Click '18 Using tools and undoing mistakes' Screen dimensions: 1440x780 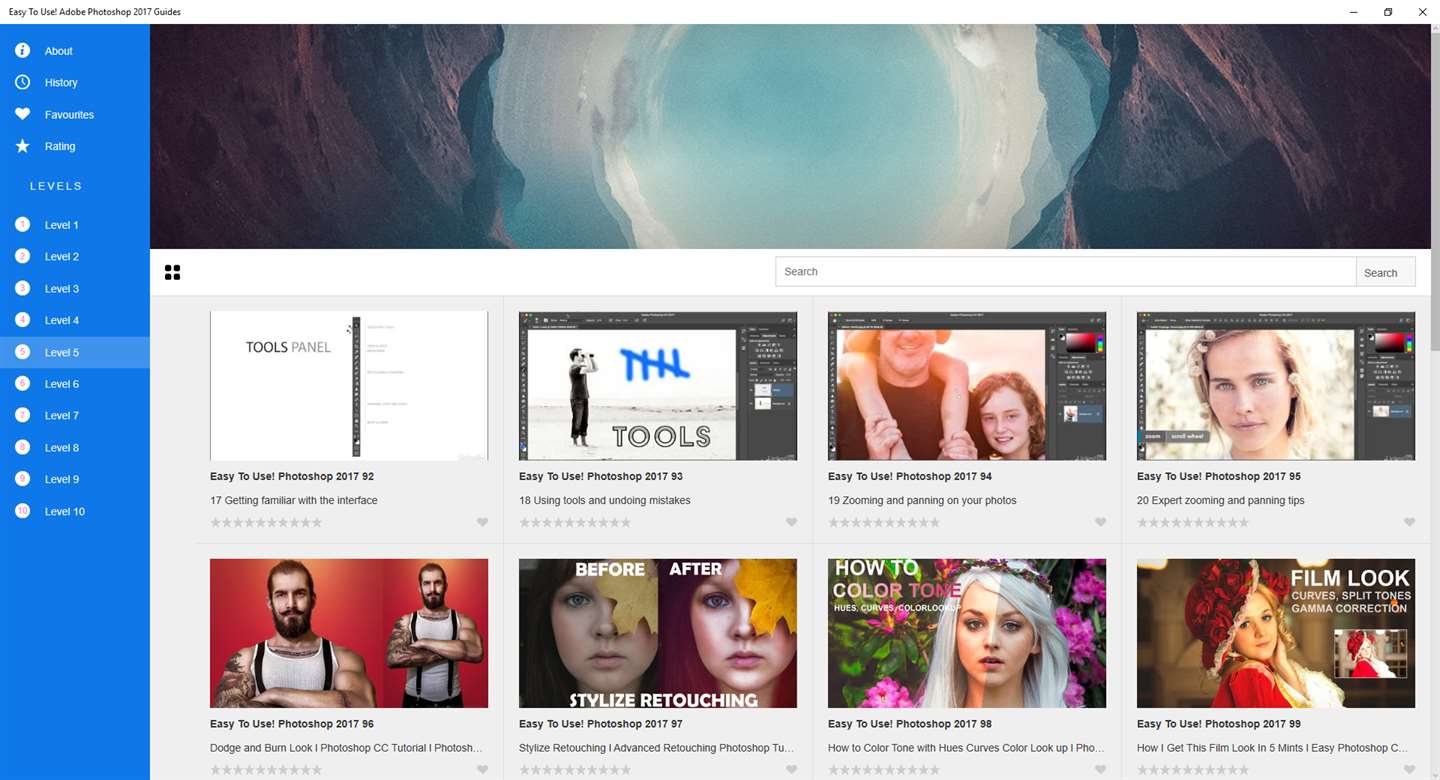coord(605,500)
